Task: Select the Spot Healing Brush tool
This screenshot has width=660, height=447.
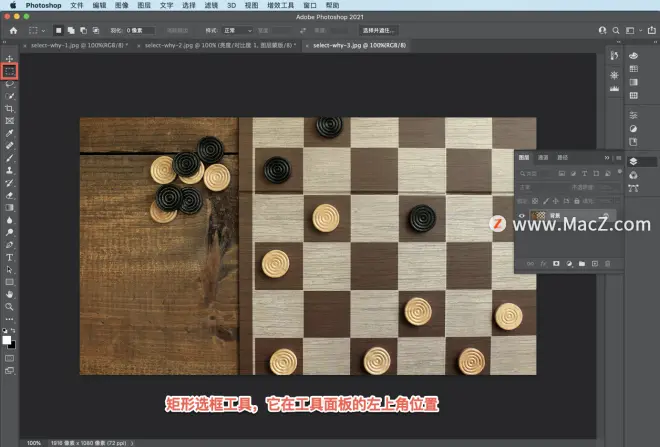Action: tap(9, 146)
